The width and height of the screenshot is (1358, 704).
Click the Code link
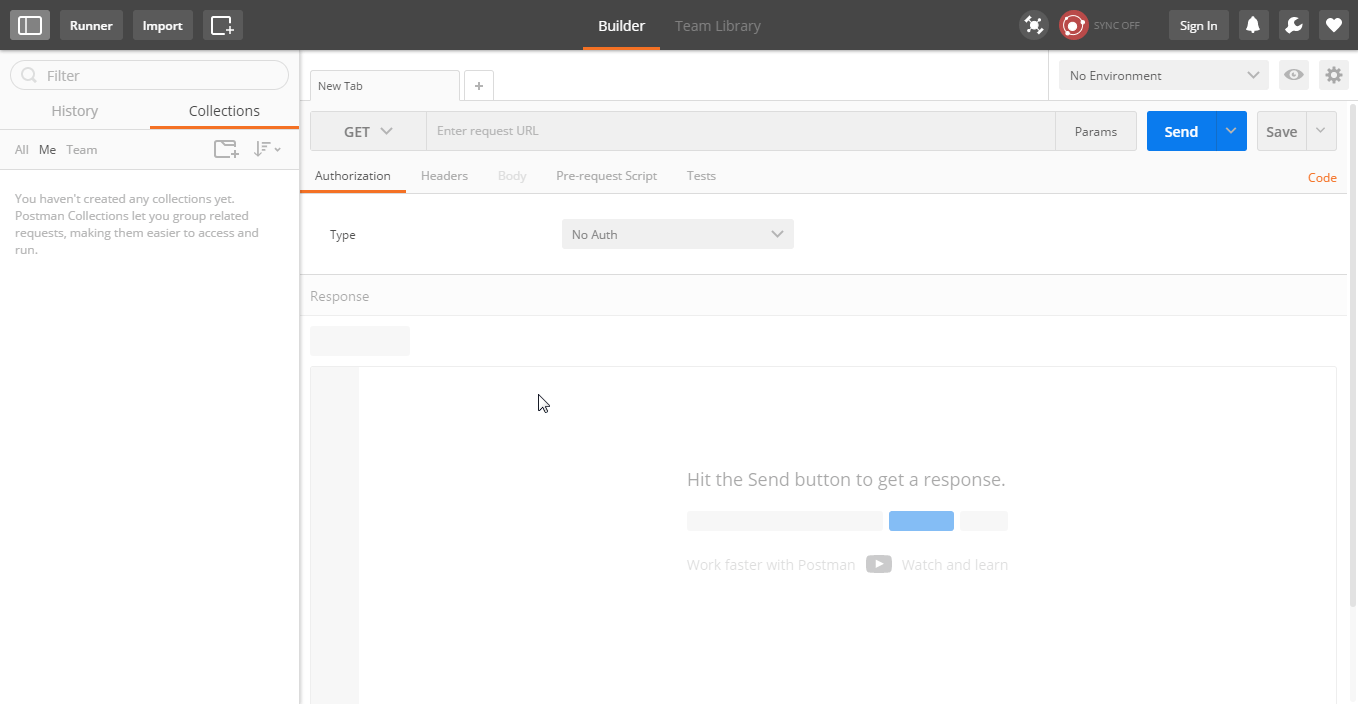pyautogui.click(x=1321, y=177)
